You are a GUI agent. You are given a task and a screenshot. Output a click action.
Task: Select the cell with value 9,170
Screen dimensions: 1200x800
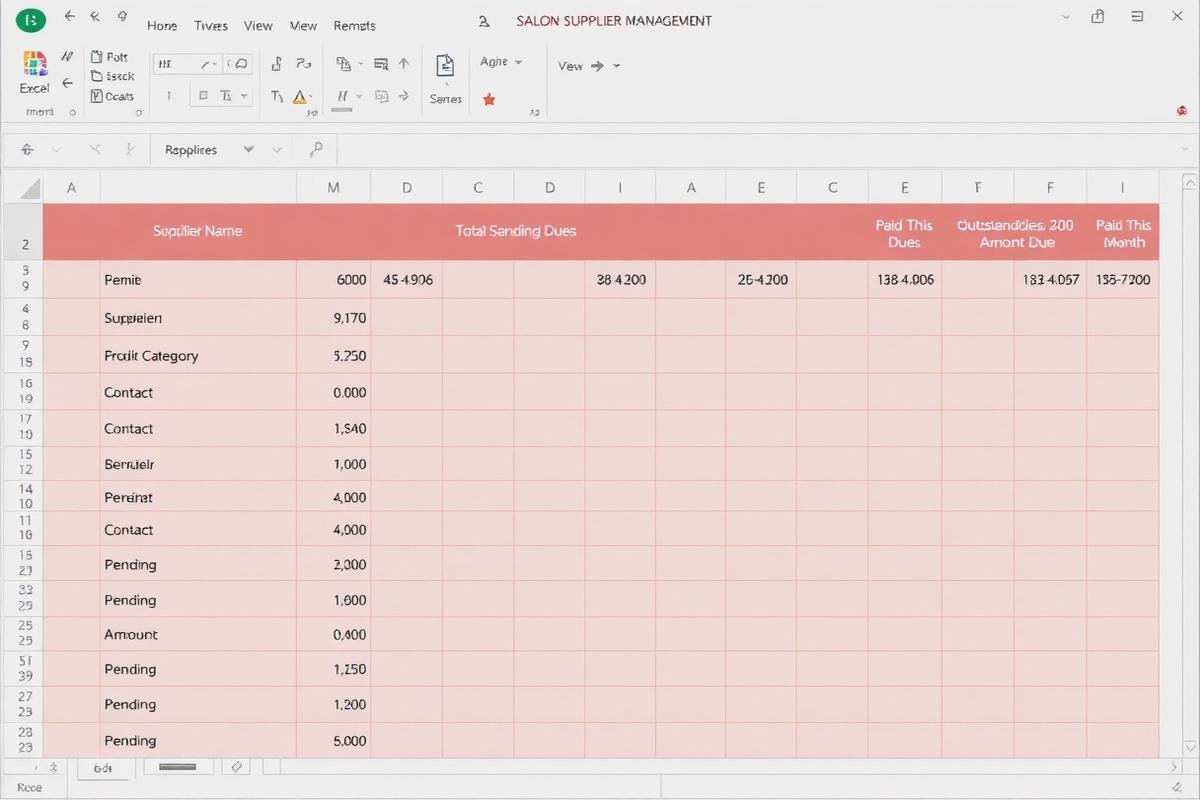pyautogui.click(x=333, y=318)
